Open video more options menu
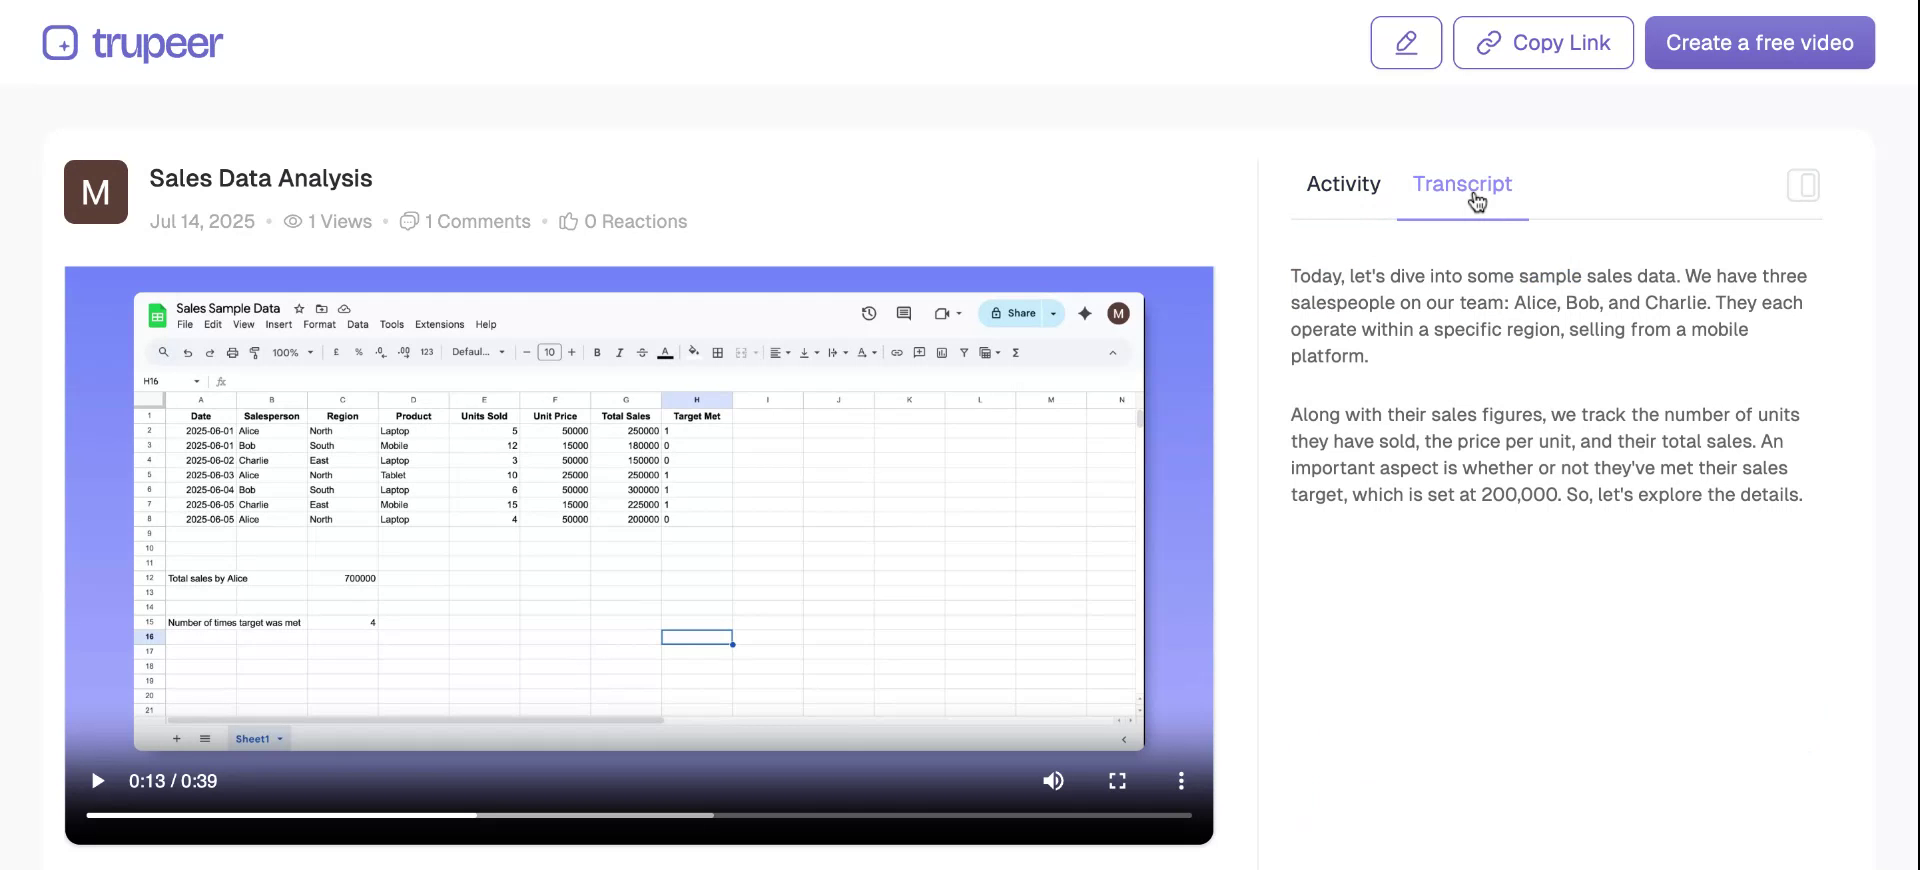Viewport: 1920px width, 870px height. click(x=1181, y=781)
